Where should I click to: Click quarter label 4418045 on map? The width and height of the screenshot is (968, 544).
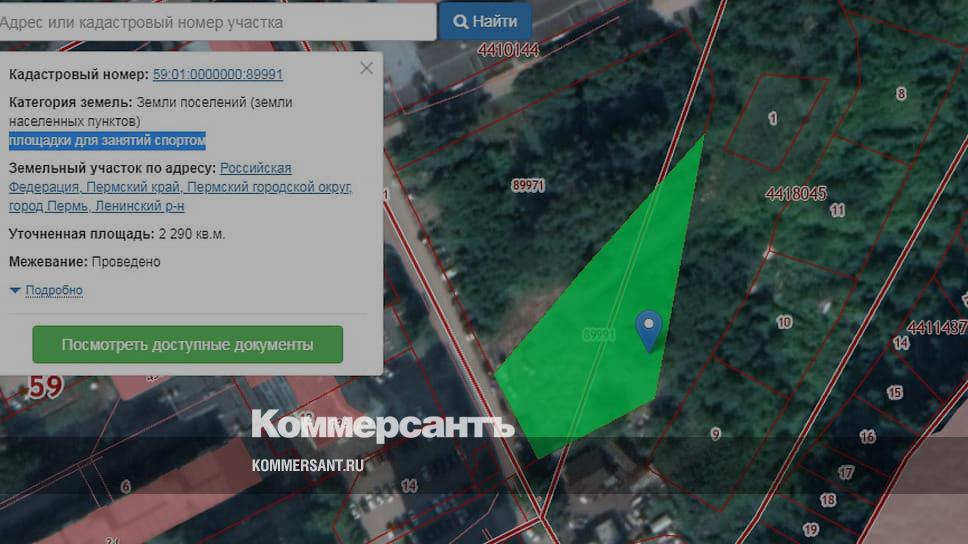click(795, 193)
